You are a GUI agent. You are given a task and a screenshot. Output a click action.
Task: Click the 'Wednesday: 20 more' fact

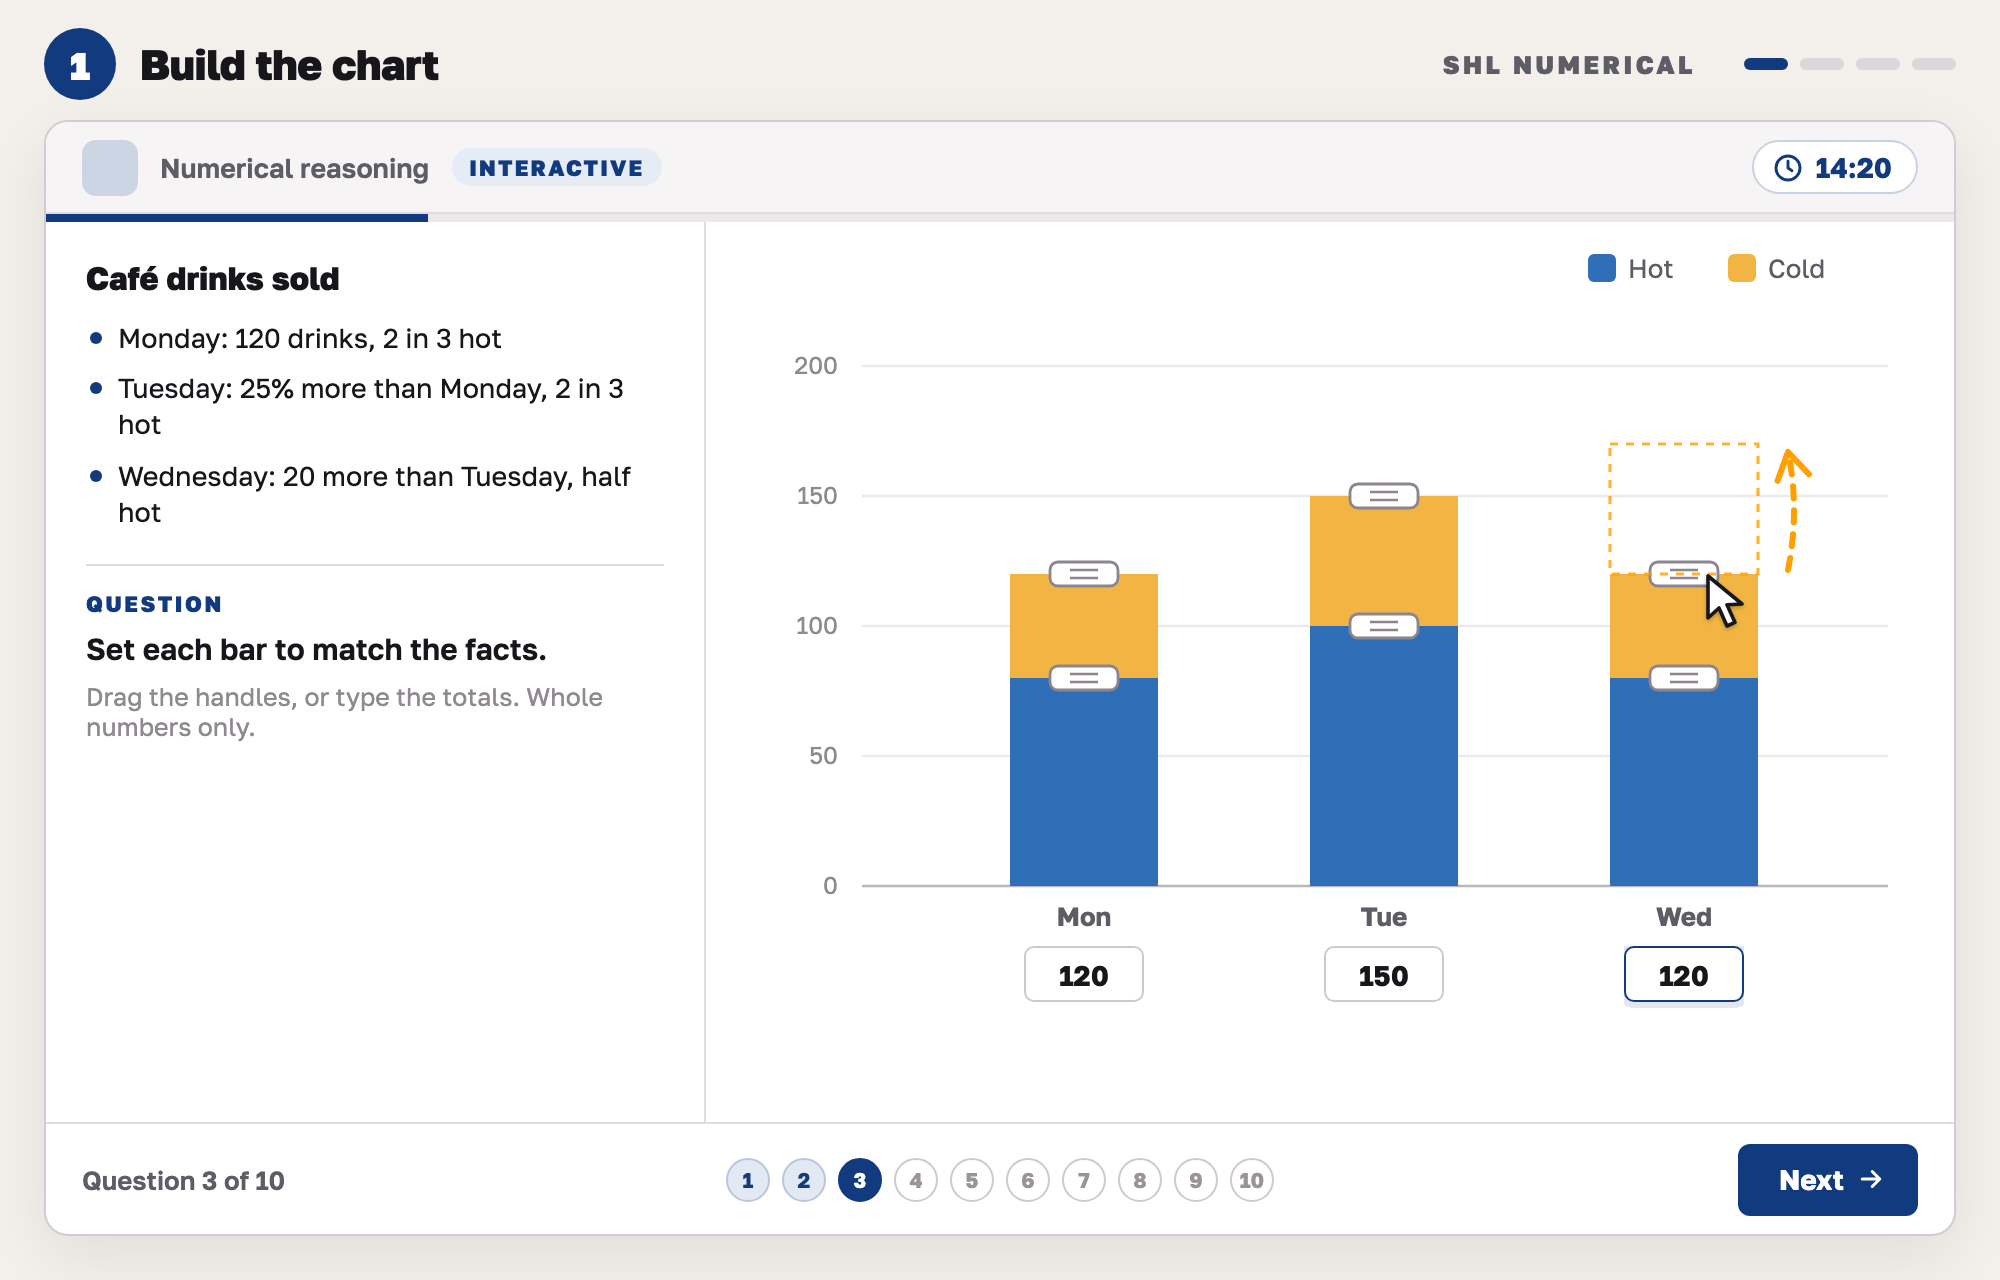pos(374,494)
